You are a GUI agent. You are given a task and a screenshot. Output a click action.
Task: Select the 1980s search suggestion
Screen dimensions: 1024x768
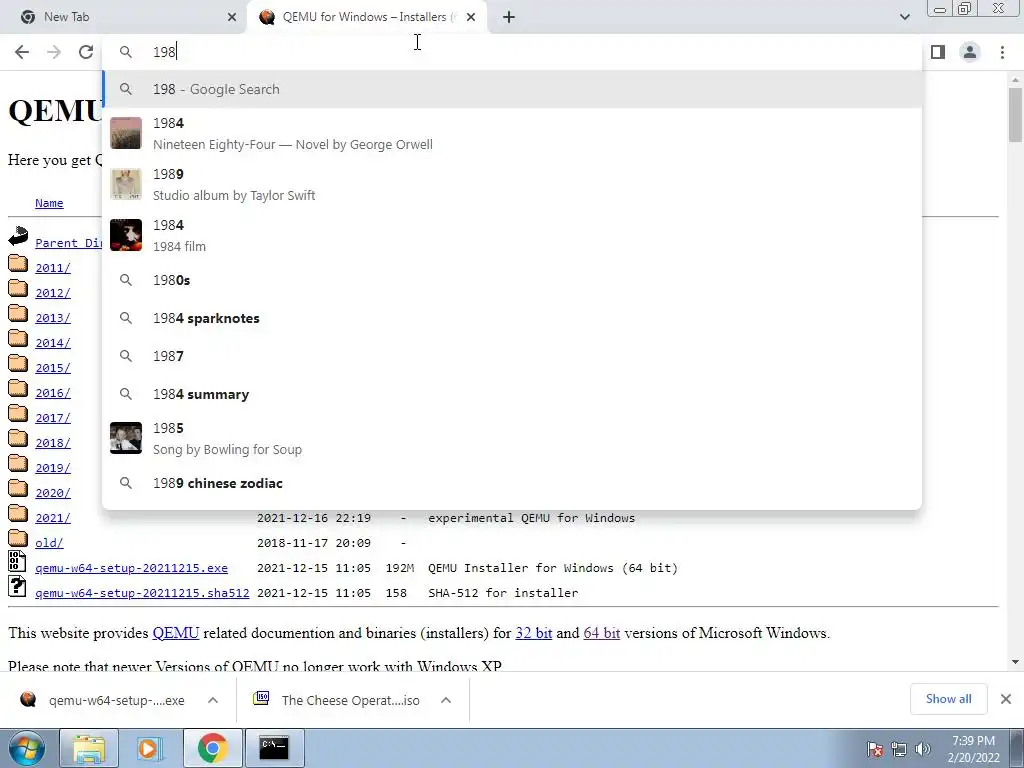pos(513,280)
